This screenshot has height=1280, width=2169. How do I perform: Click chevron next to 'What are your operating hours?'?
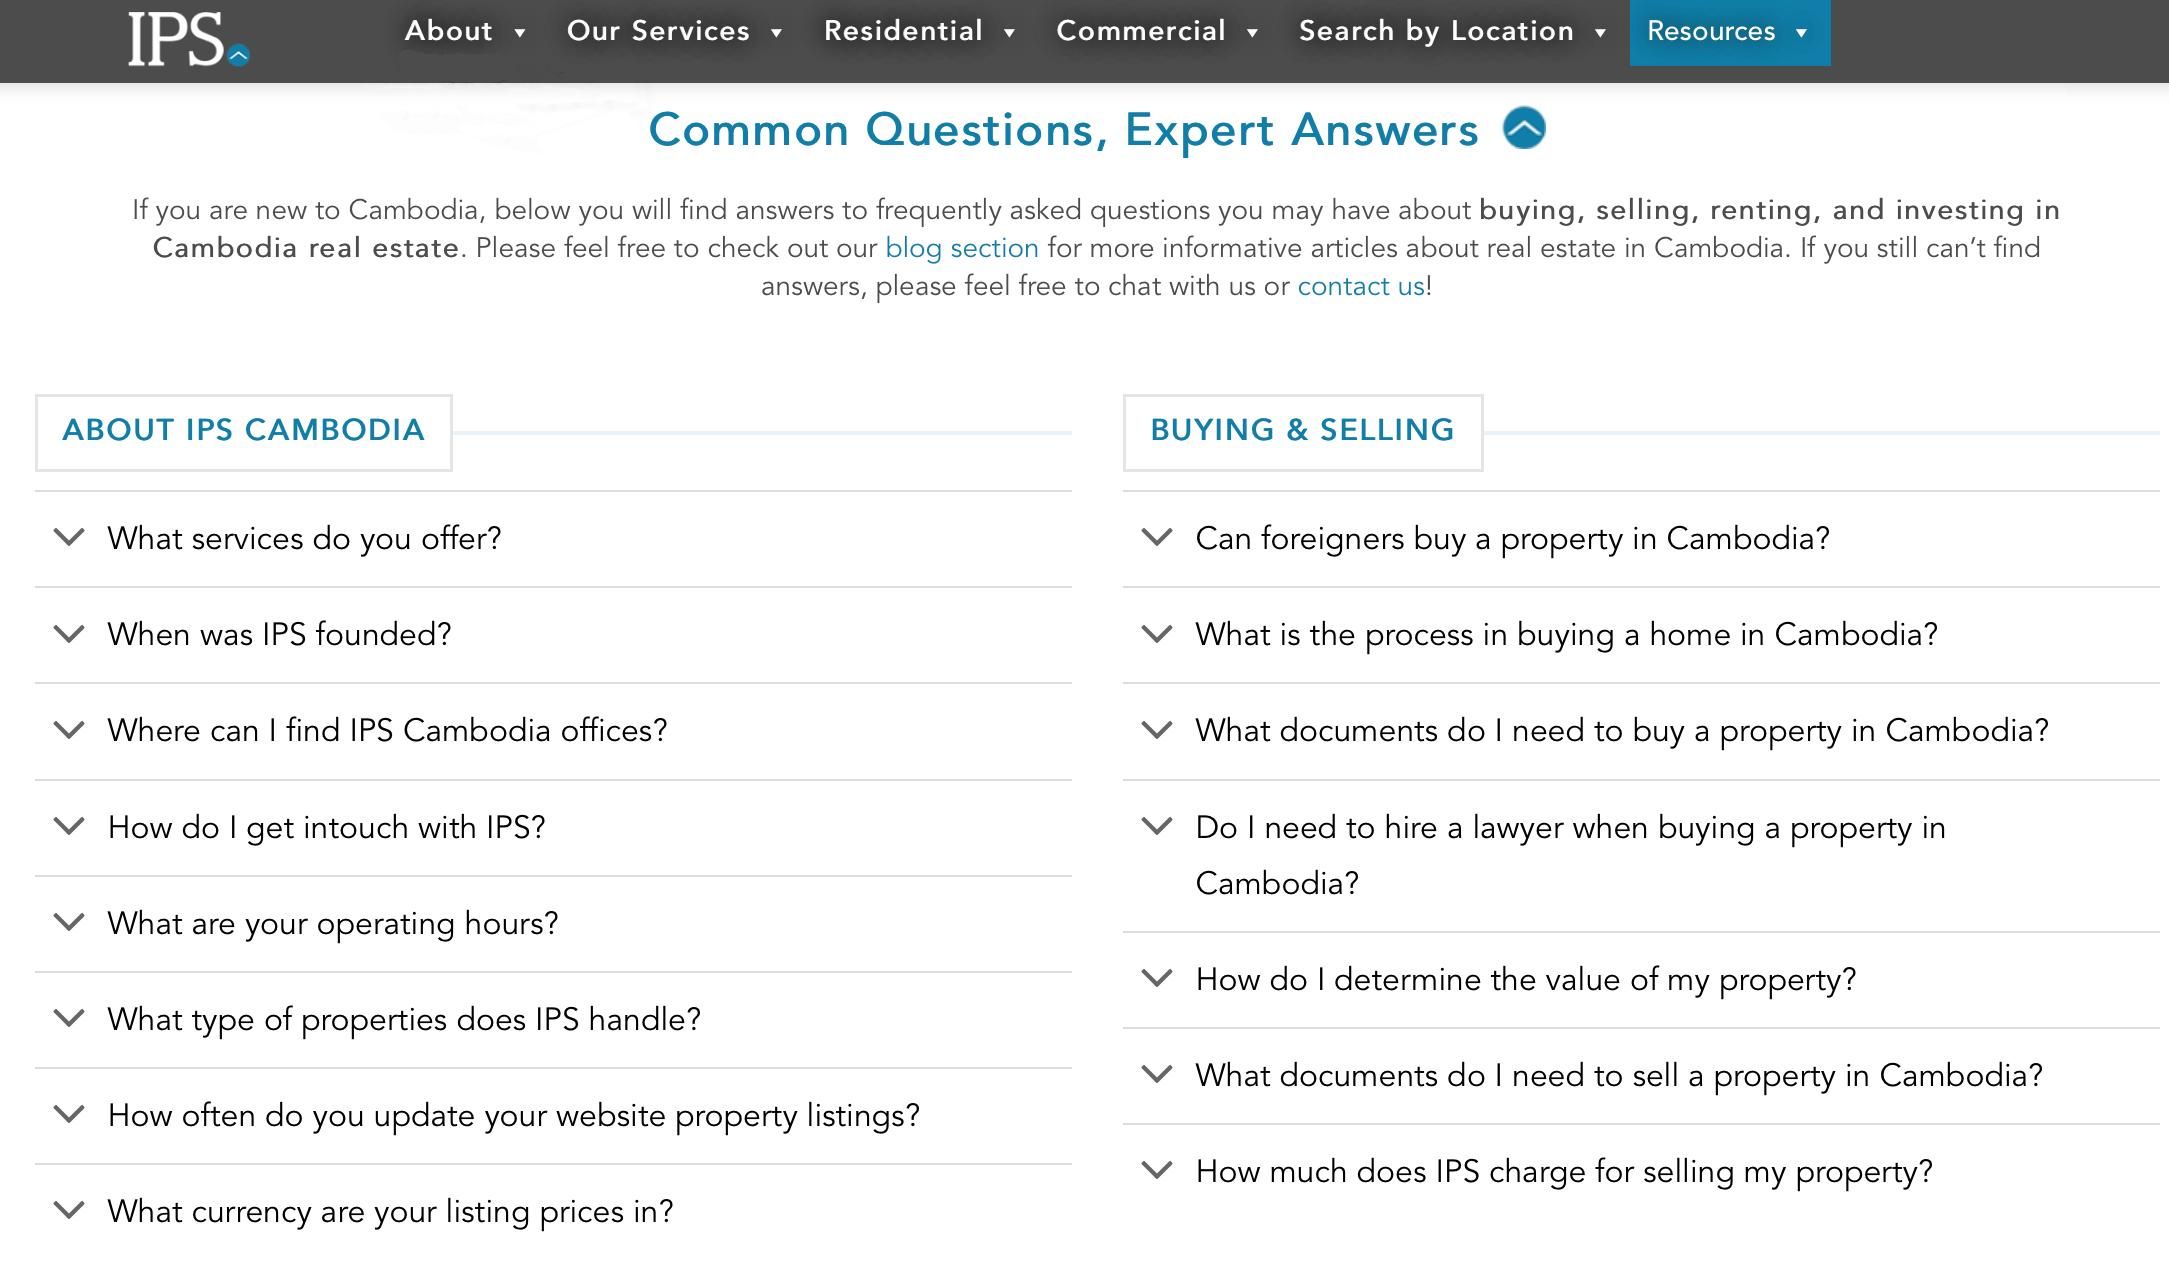[x=69, y=922]
